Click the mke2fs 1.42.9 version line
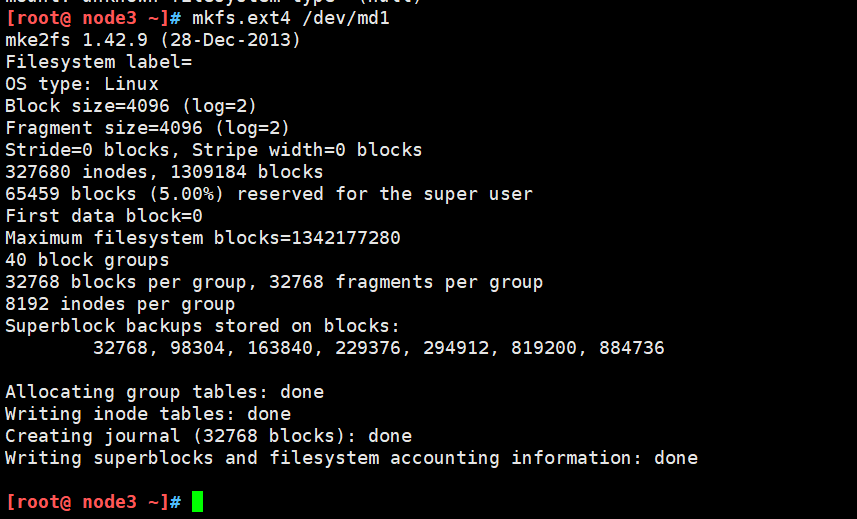The height and width of the screenshot is (519, 857). pyautogui.click(x=153, y=40)
